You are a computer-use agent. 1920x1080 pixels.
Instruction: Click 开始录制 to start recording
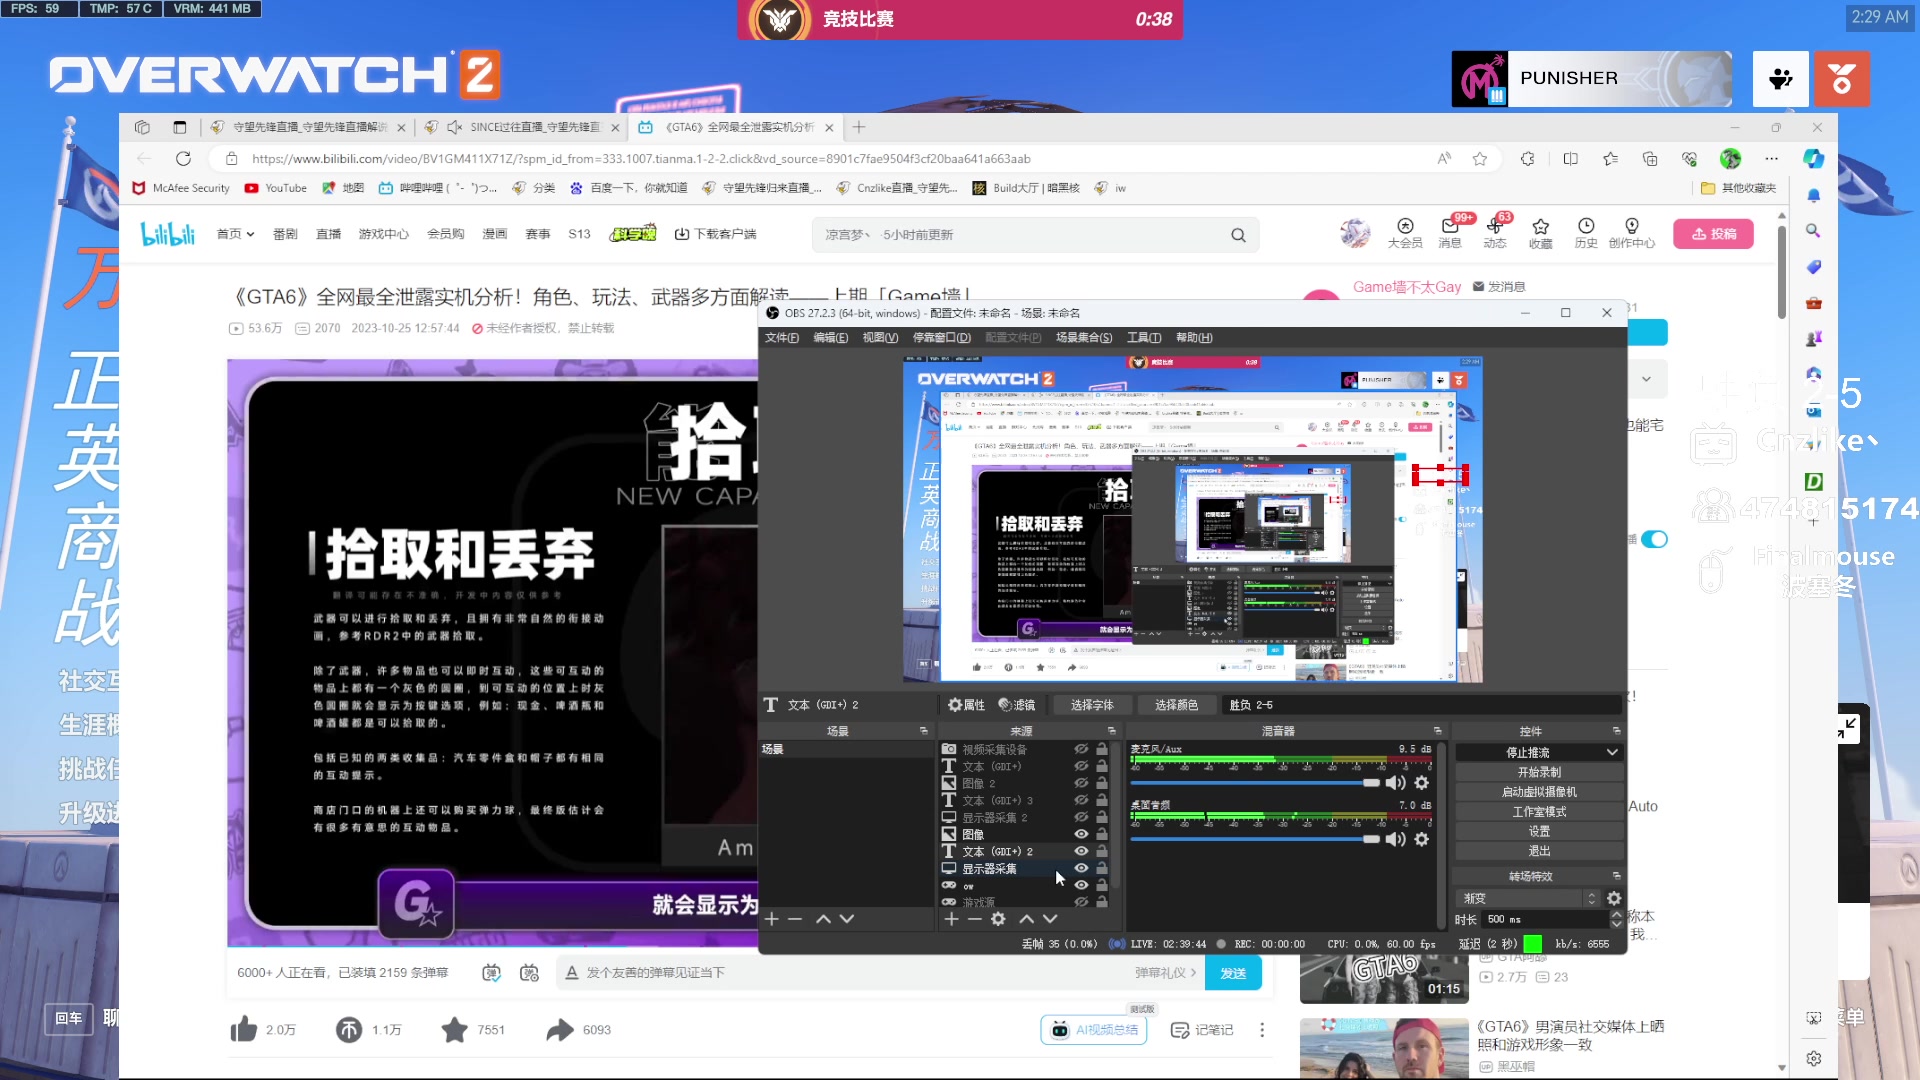coord(1538,771)
